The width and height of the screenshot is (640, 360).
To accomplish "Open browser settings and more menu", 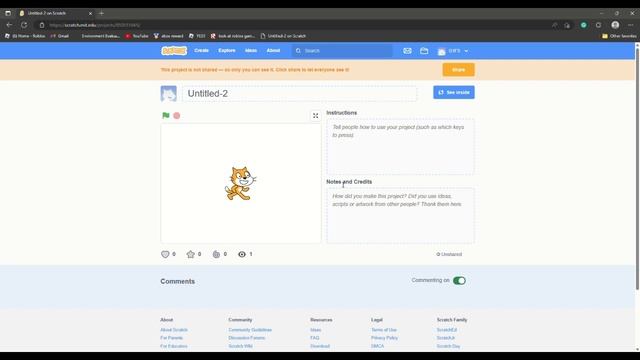I will click(631, 25).
